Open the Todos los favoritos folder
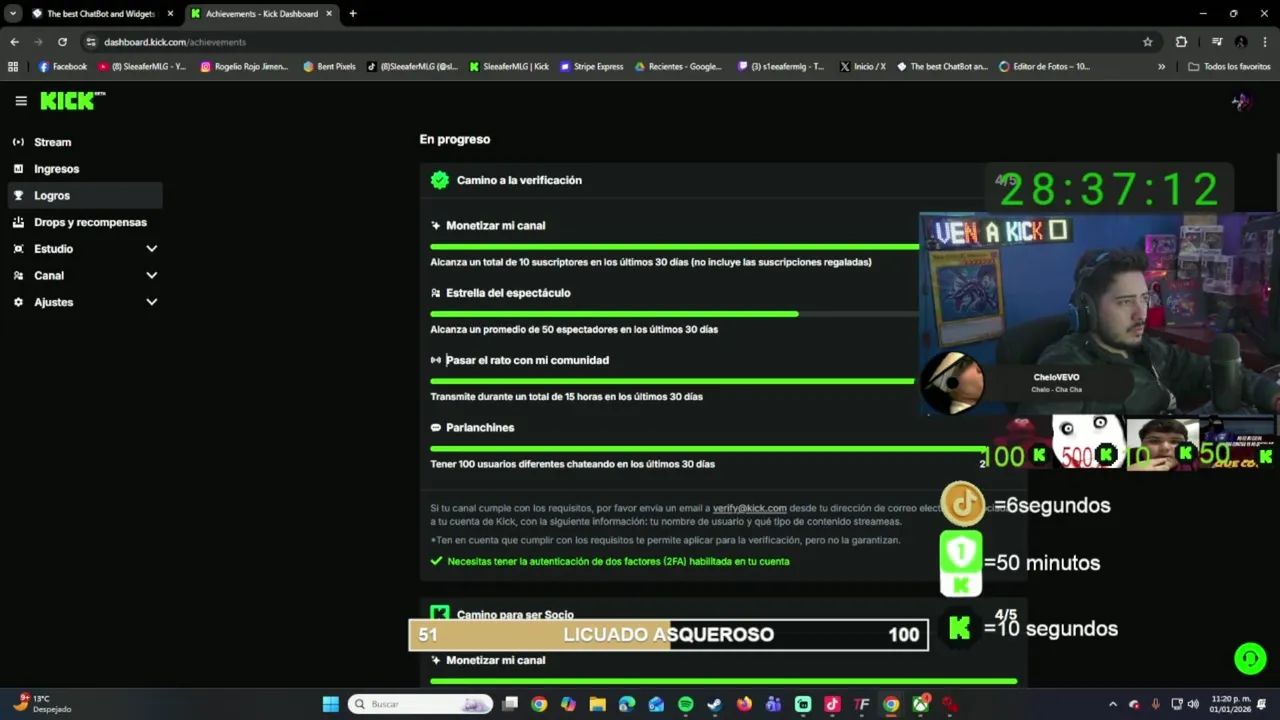 [1229, 67]
